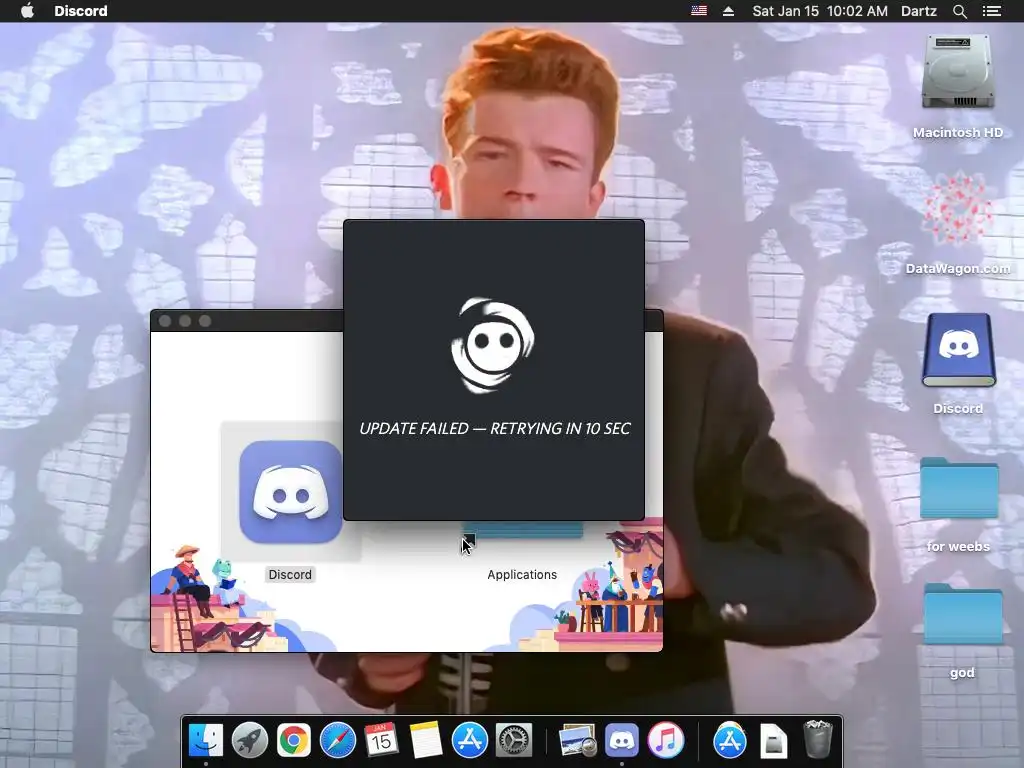Open the Discord menu in menu bar
This screenshot has width=1024, height=768.
click(x=80, y=10)
